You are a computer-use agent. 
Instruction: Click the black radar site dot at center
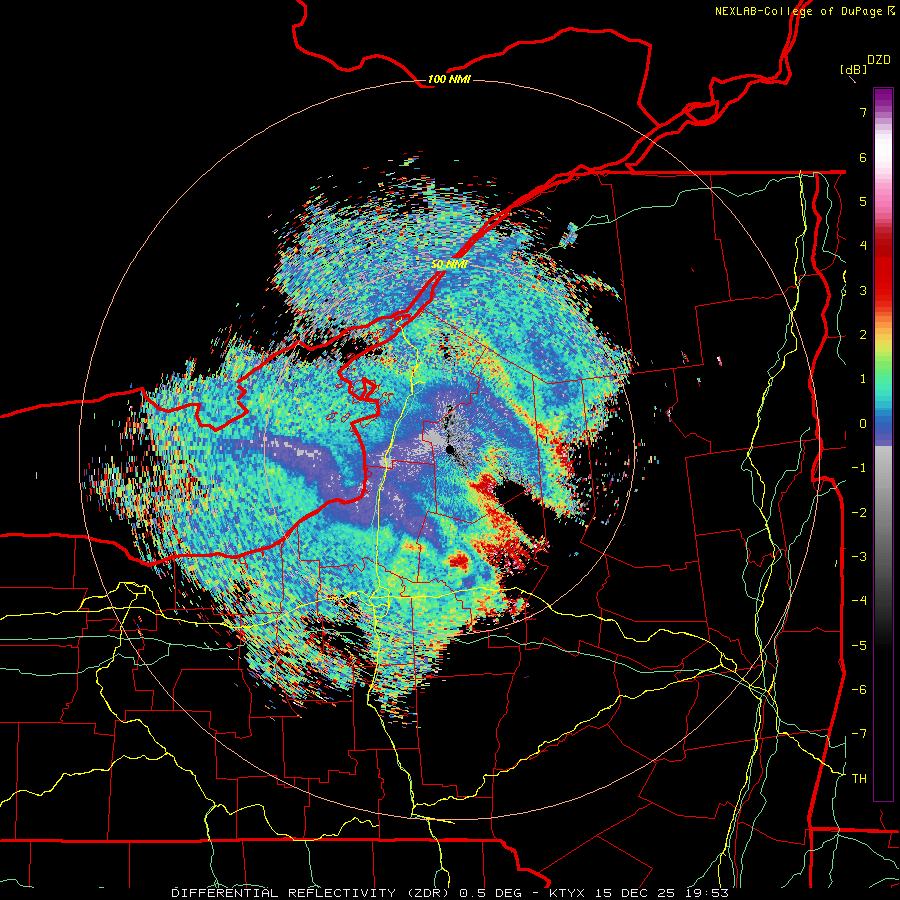tap(450, 449)
